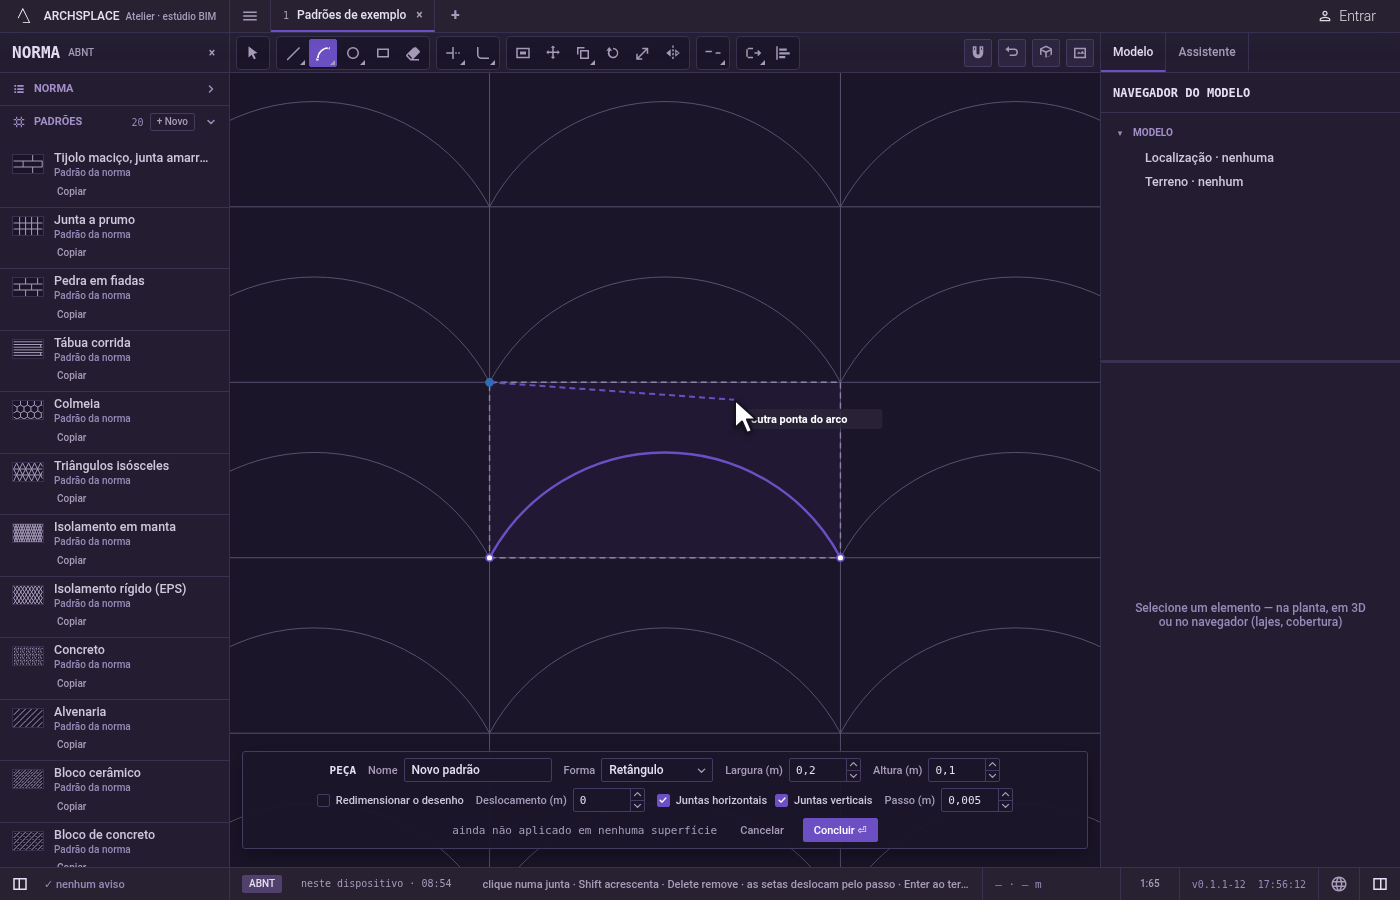1400x900 pixels.
Task: Click the Largura (m) value field
Action: pos(818,770)
